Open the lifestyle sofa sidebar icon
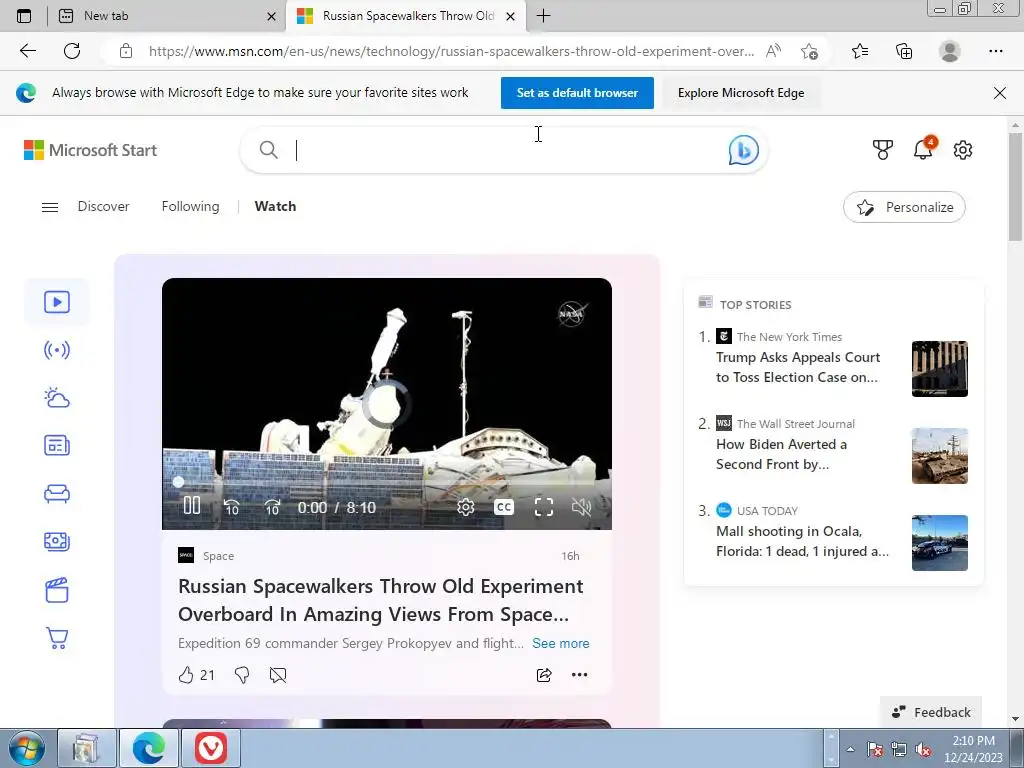 57,494
